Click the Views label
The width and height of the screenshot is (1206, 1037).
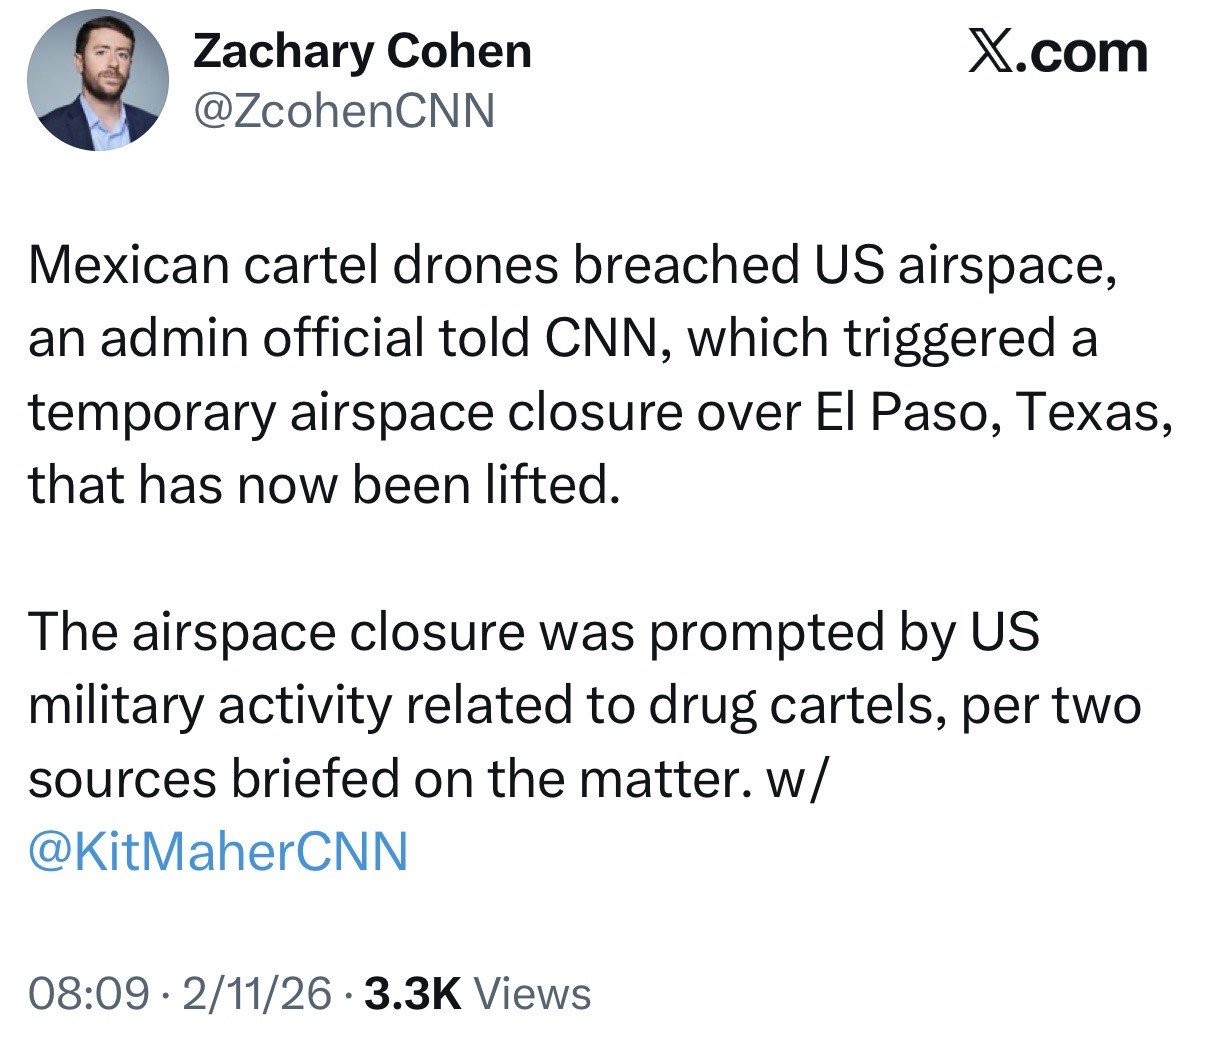coord(532,993)
